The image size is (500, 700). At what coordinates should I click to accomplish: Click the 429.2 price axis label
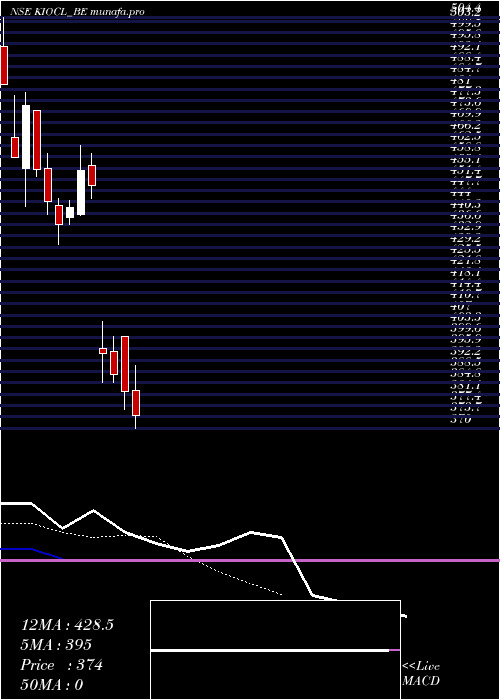tap(465, 240)
